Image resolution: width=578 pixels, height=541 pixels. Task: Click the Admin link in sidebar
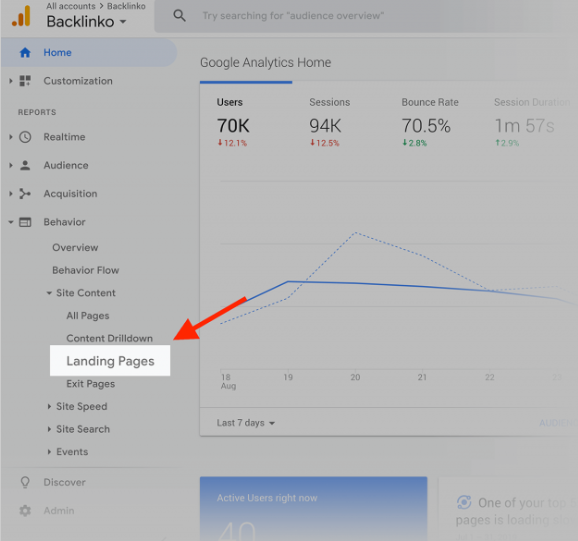coord(59,510)
